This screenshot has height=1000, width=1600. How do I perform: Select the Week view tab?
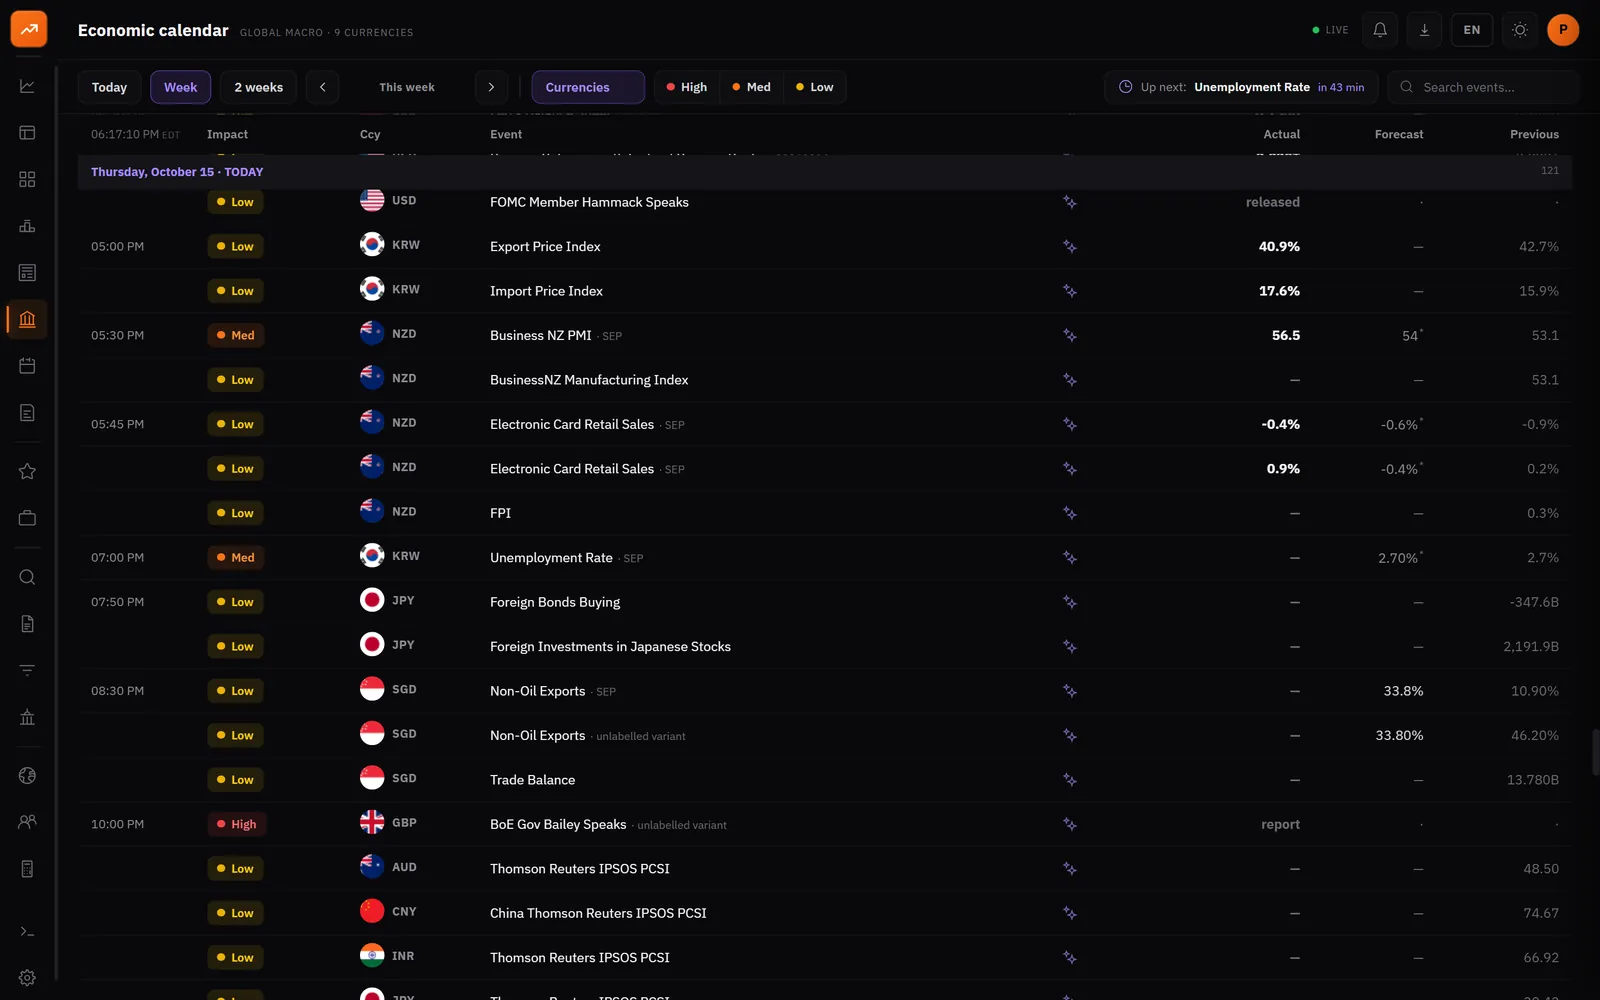tap(180, 87)
